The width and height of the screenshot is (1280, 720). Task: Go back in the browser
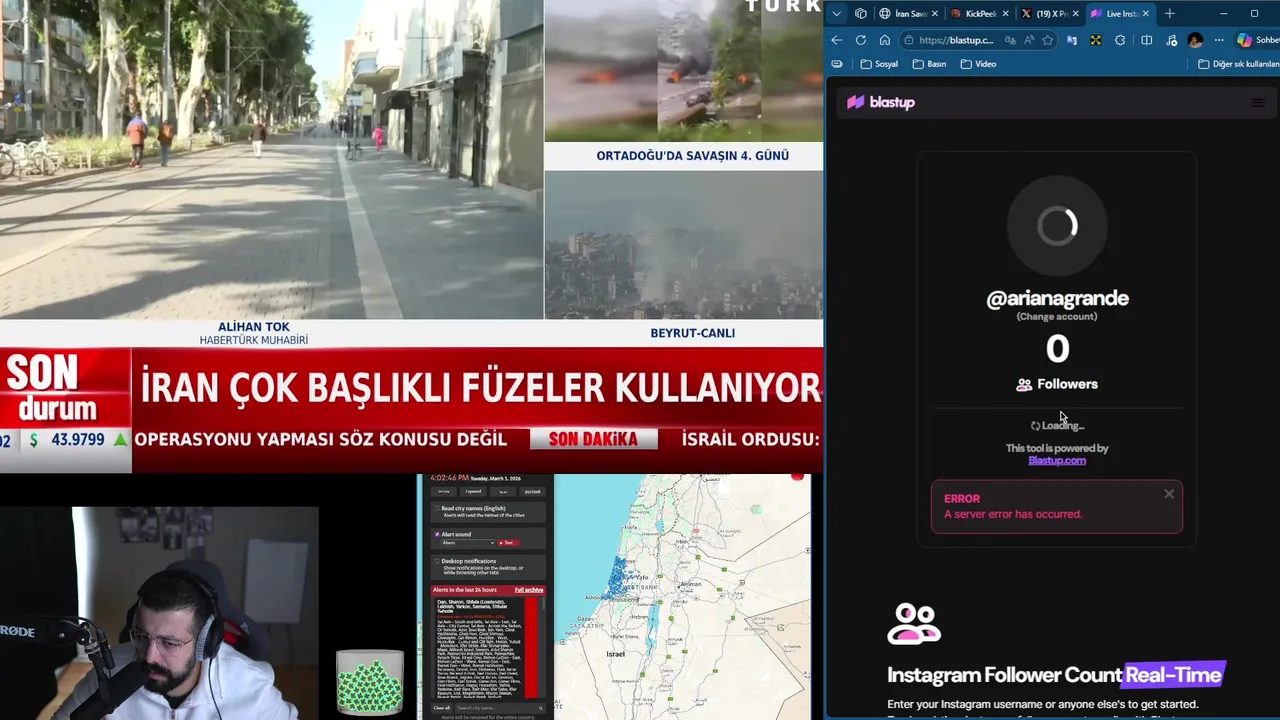(x=837, y=40)
